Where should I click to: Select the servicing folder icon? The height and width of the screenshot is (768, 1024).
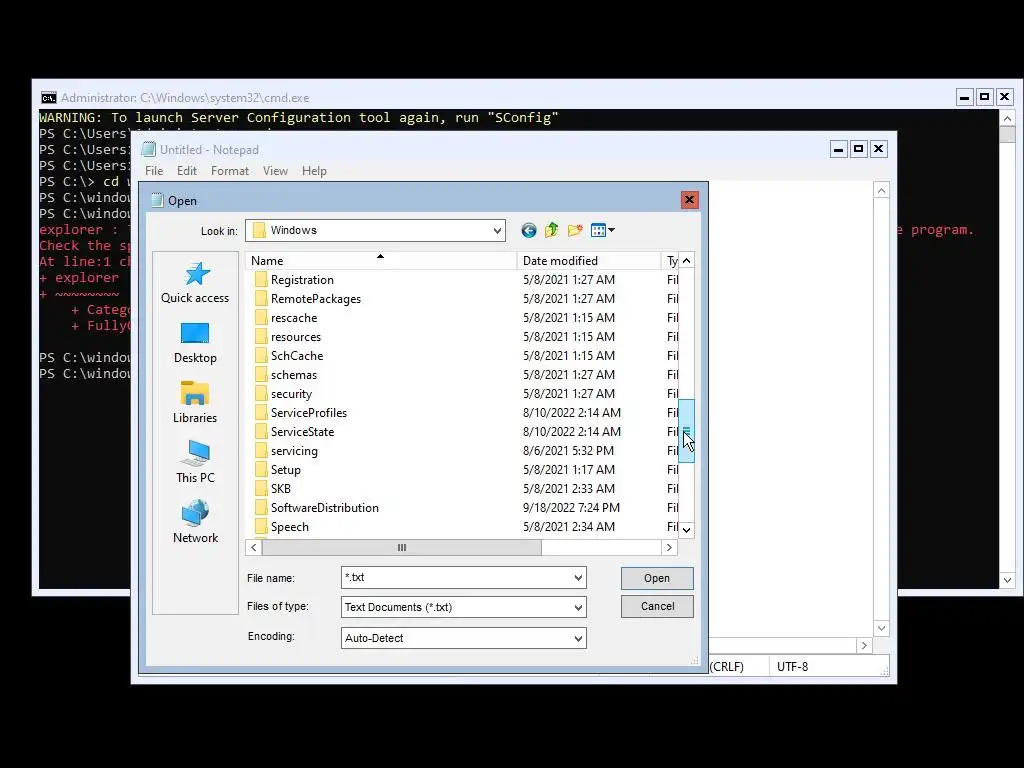click(x=261, y=450)
